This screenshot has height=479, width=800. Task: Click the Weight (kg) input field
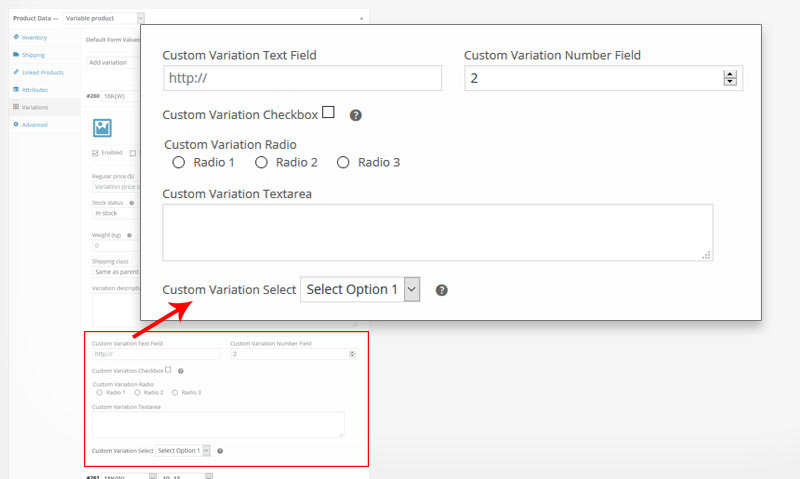coord(116,245)
